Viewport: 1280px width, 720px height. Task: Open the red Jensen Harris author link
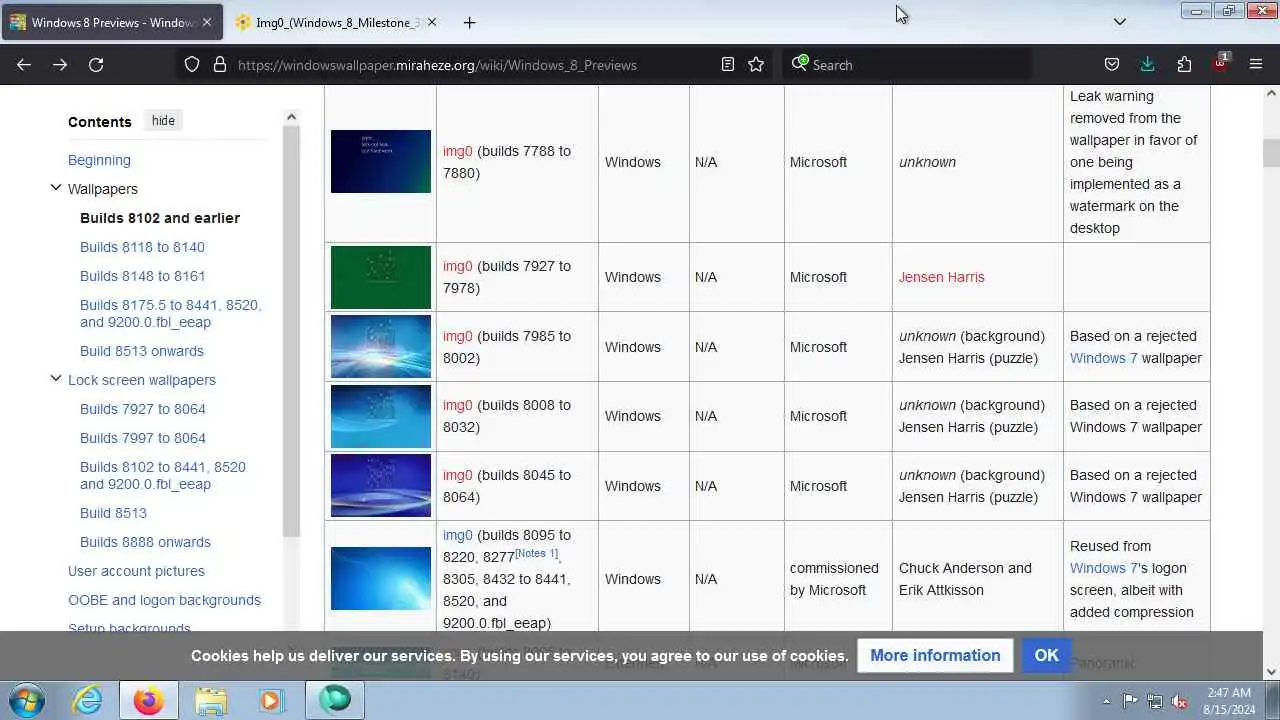[x=941, y=277]
